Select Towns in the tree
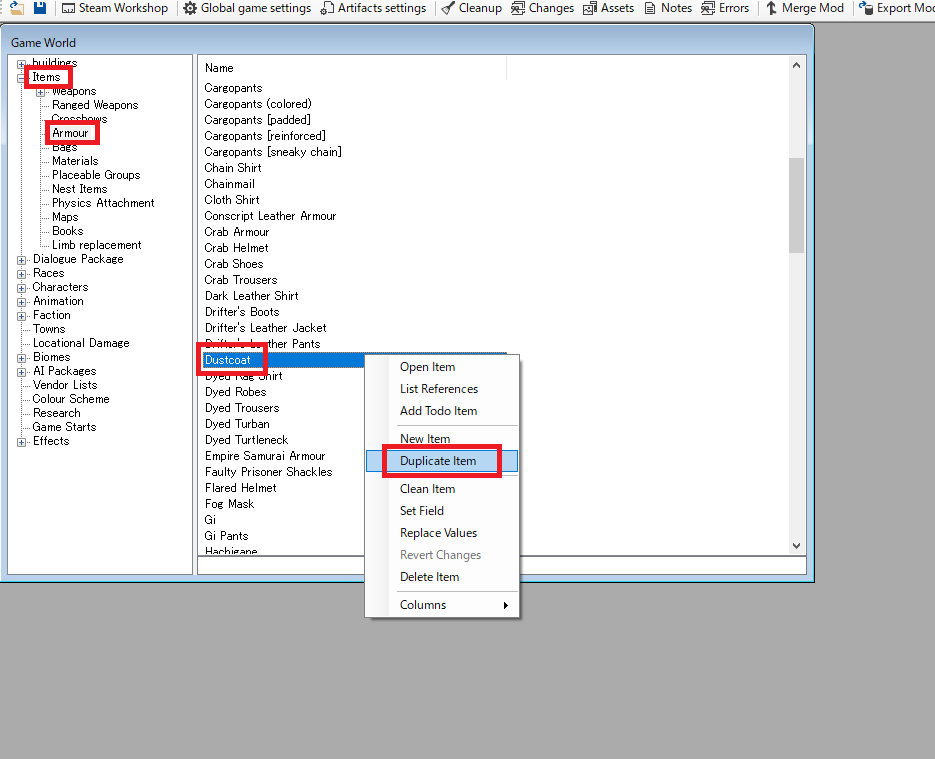Image resolution: width=935 pixels, height=759 pixels. coord(49,329)
